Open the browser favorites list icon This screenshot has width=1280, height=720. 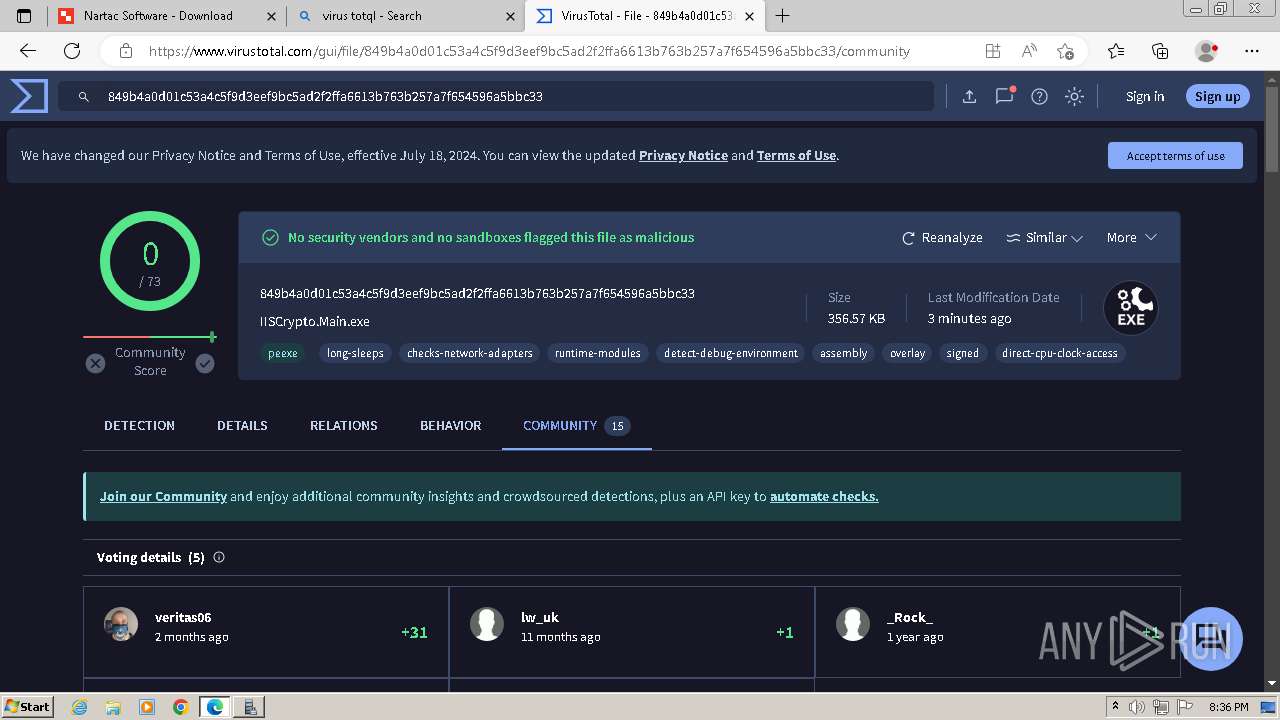(1116, 51)
